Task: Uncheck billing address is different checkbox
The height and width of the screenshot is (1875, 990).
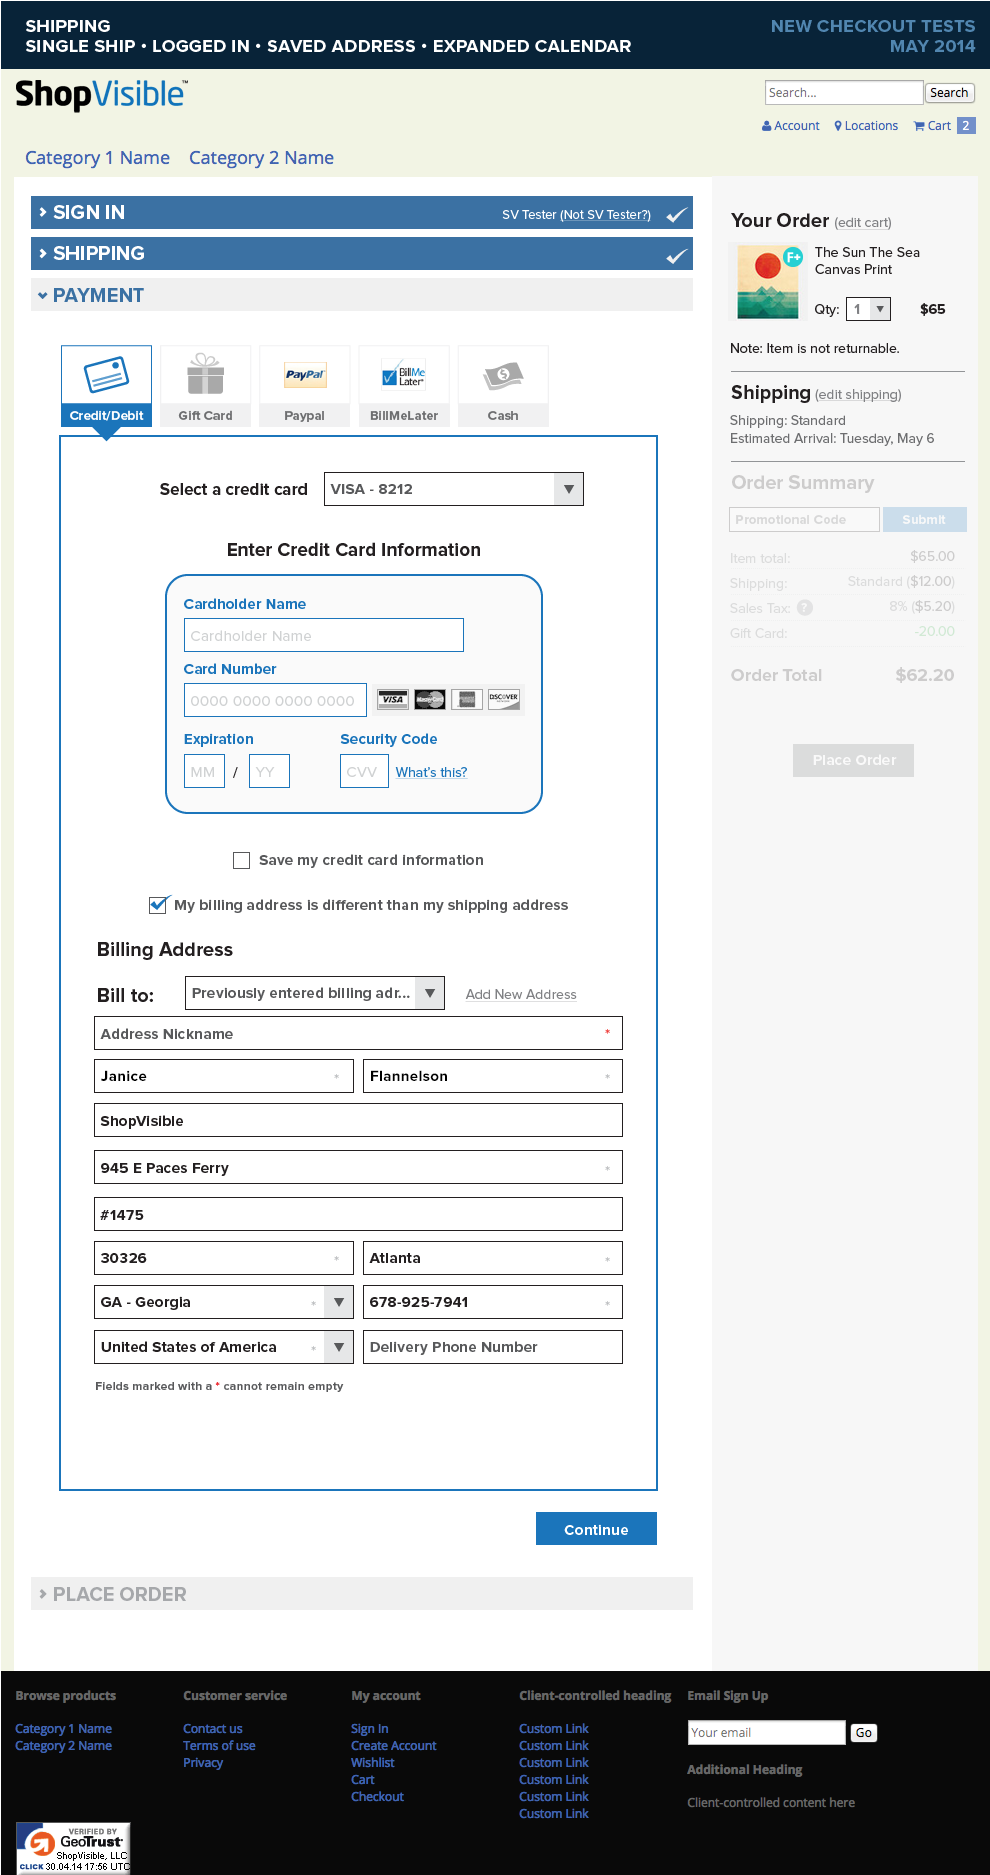Action: click(x=158, y=905)
